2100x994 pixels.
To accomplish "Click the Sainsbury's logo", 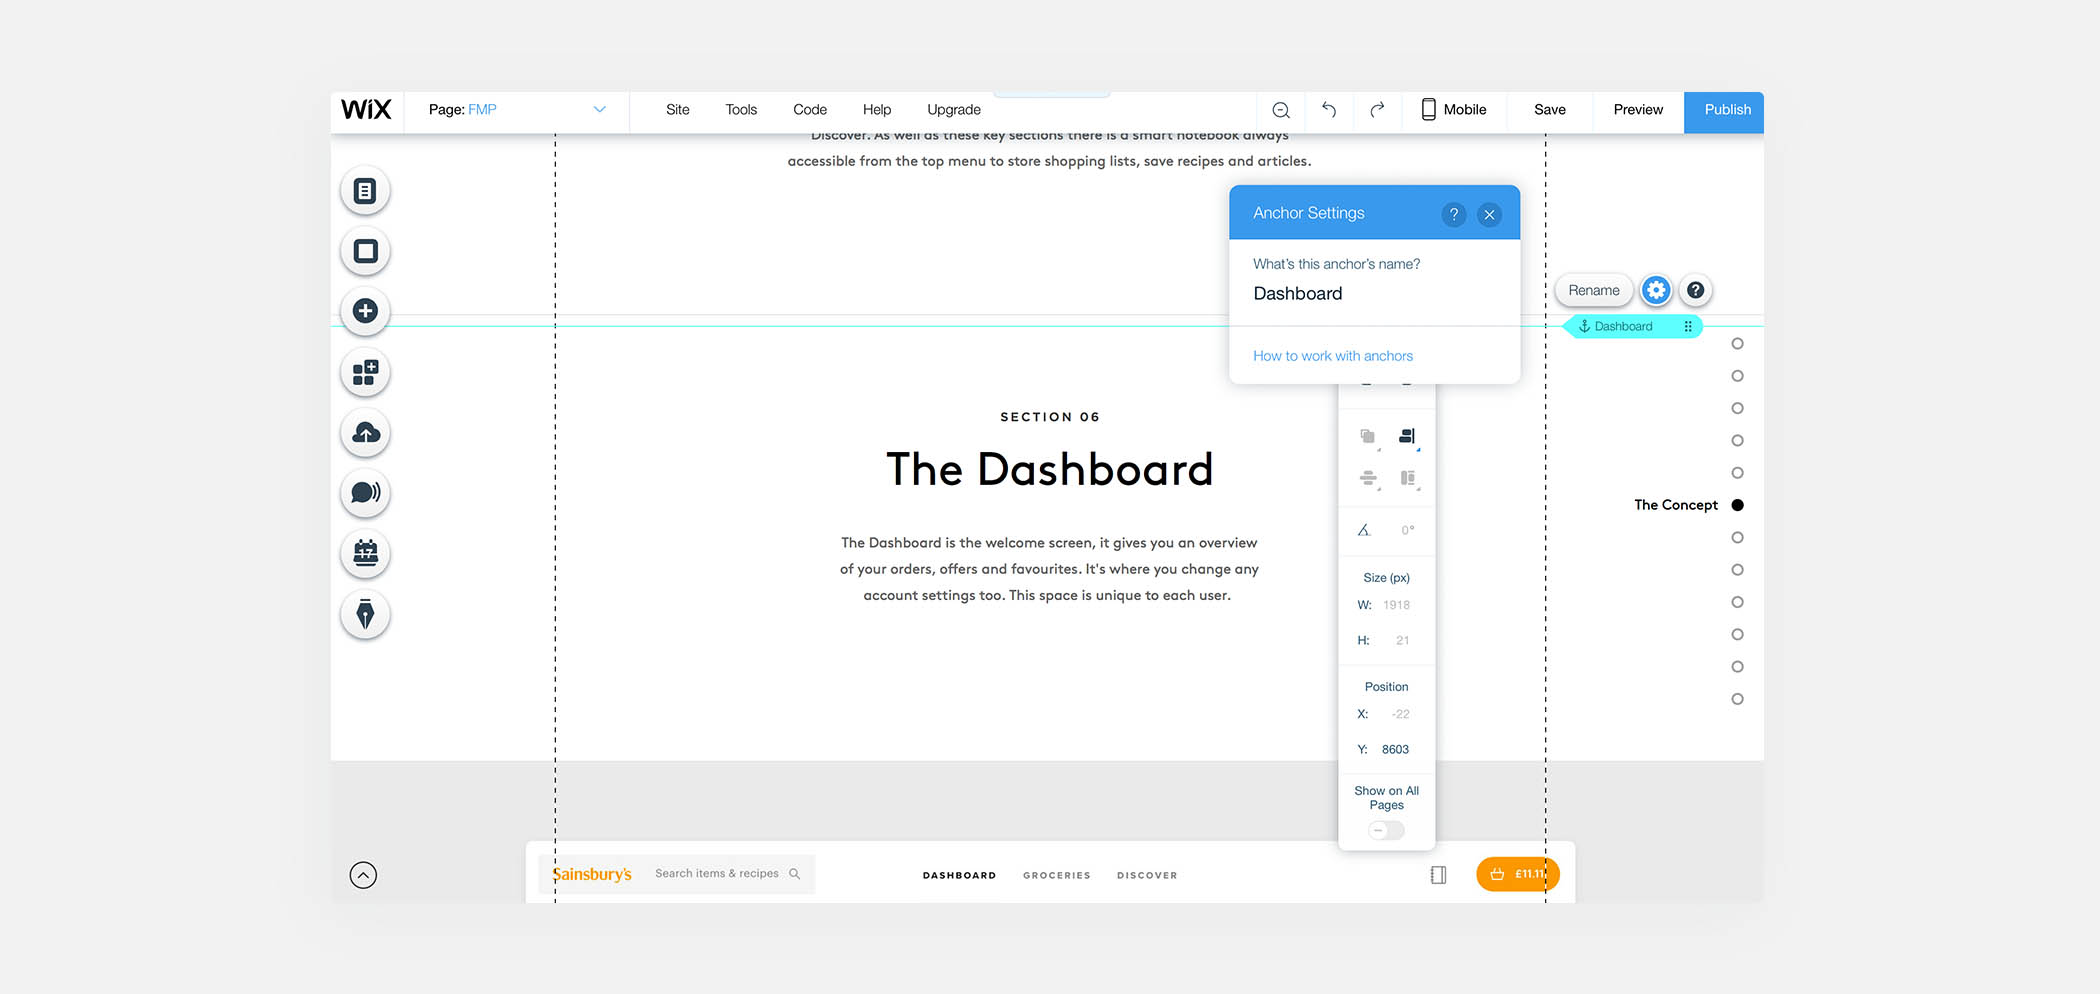I will [592, 874].
